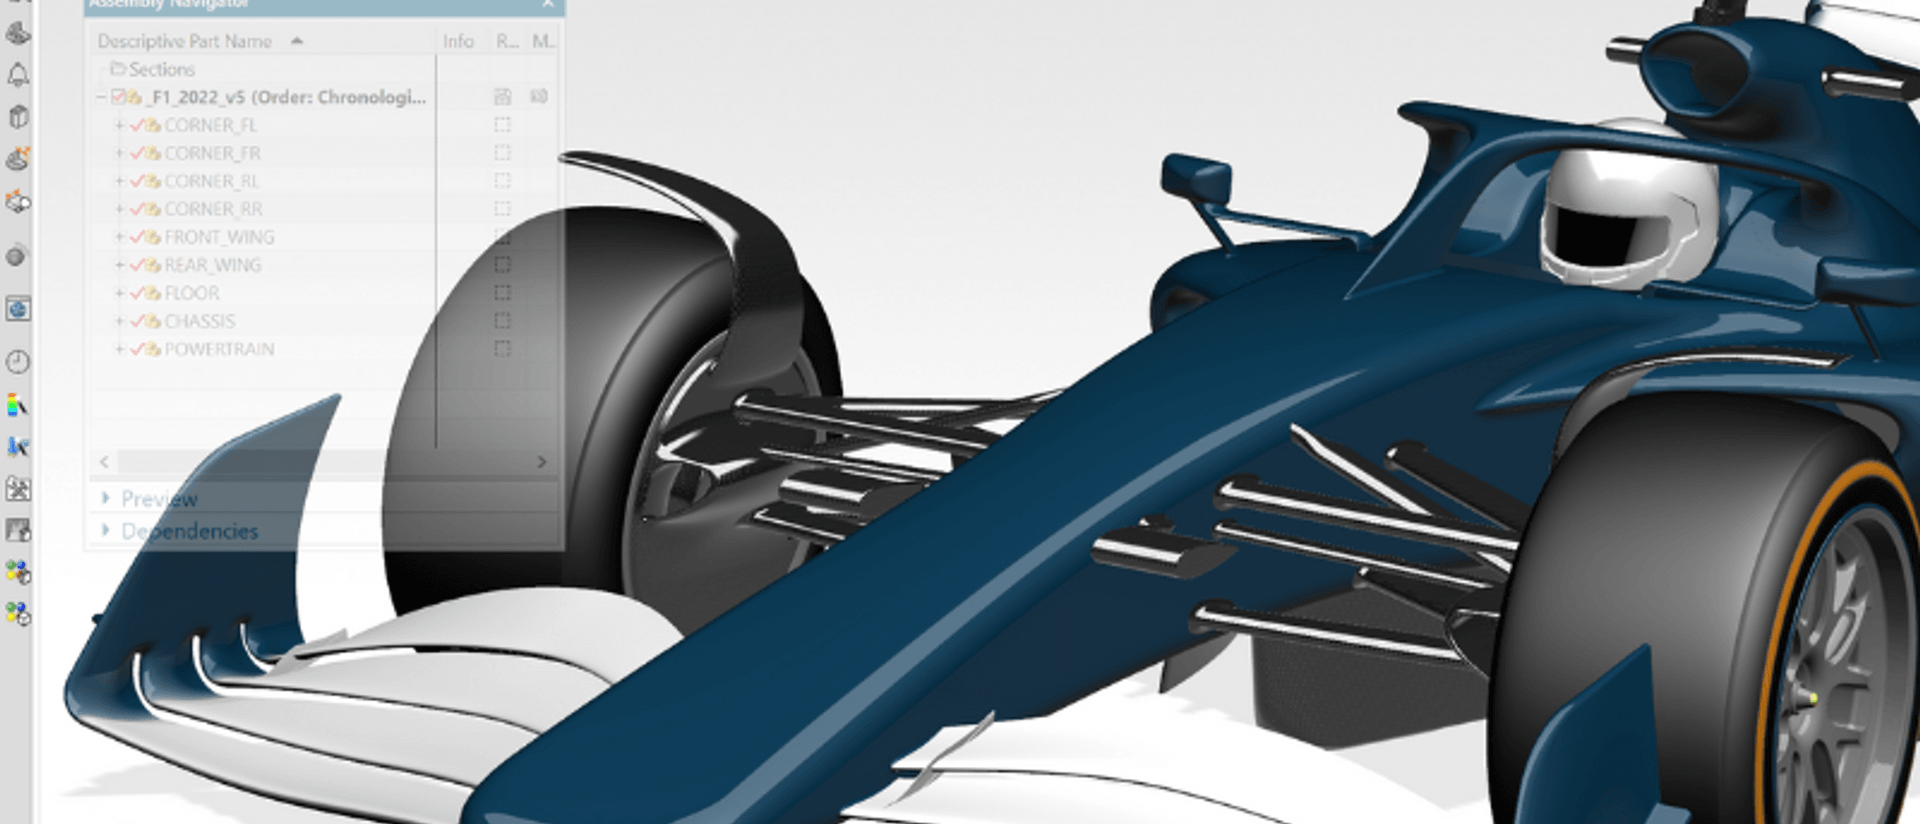The width and height of the screenshot is (1920, 824).
Task: Select the FLOOR component name
Action: (x=192, y=293)
